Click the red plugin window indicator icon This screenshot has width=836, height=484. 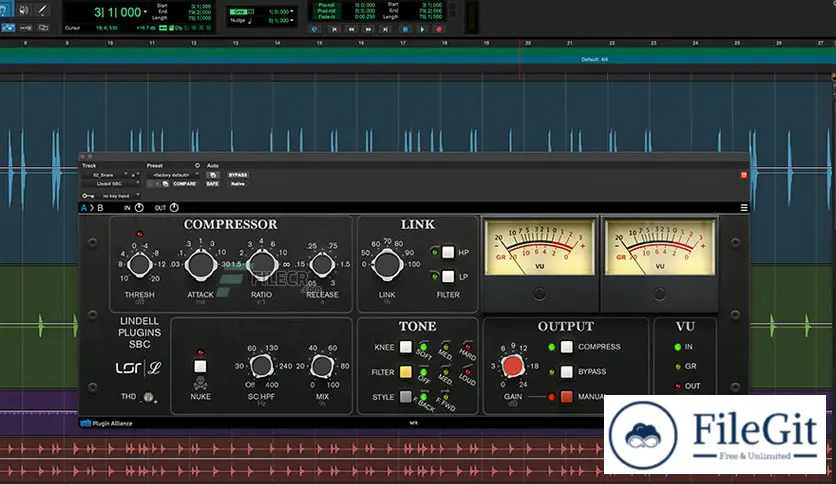pyautogui.click(x=744, y=175)
